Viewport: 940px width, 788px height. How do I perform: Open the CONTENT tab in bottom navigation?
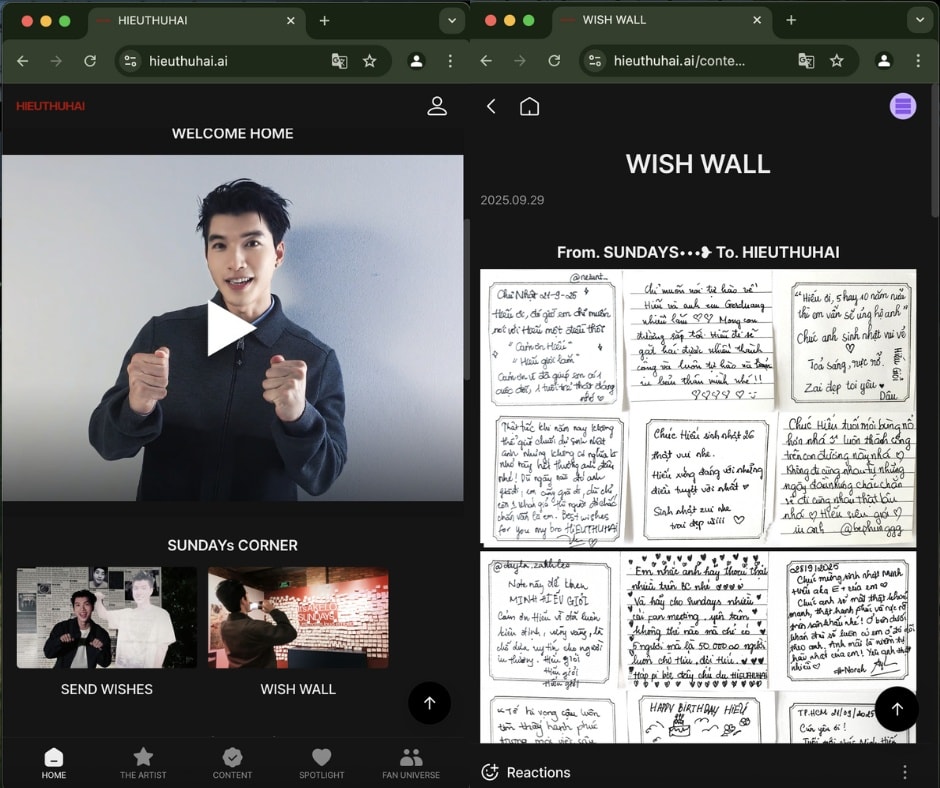pos(233,762)
